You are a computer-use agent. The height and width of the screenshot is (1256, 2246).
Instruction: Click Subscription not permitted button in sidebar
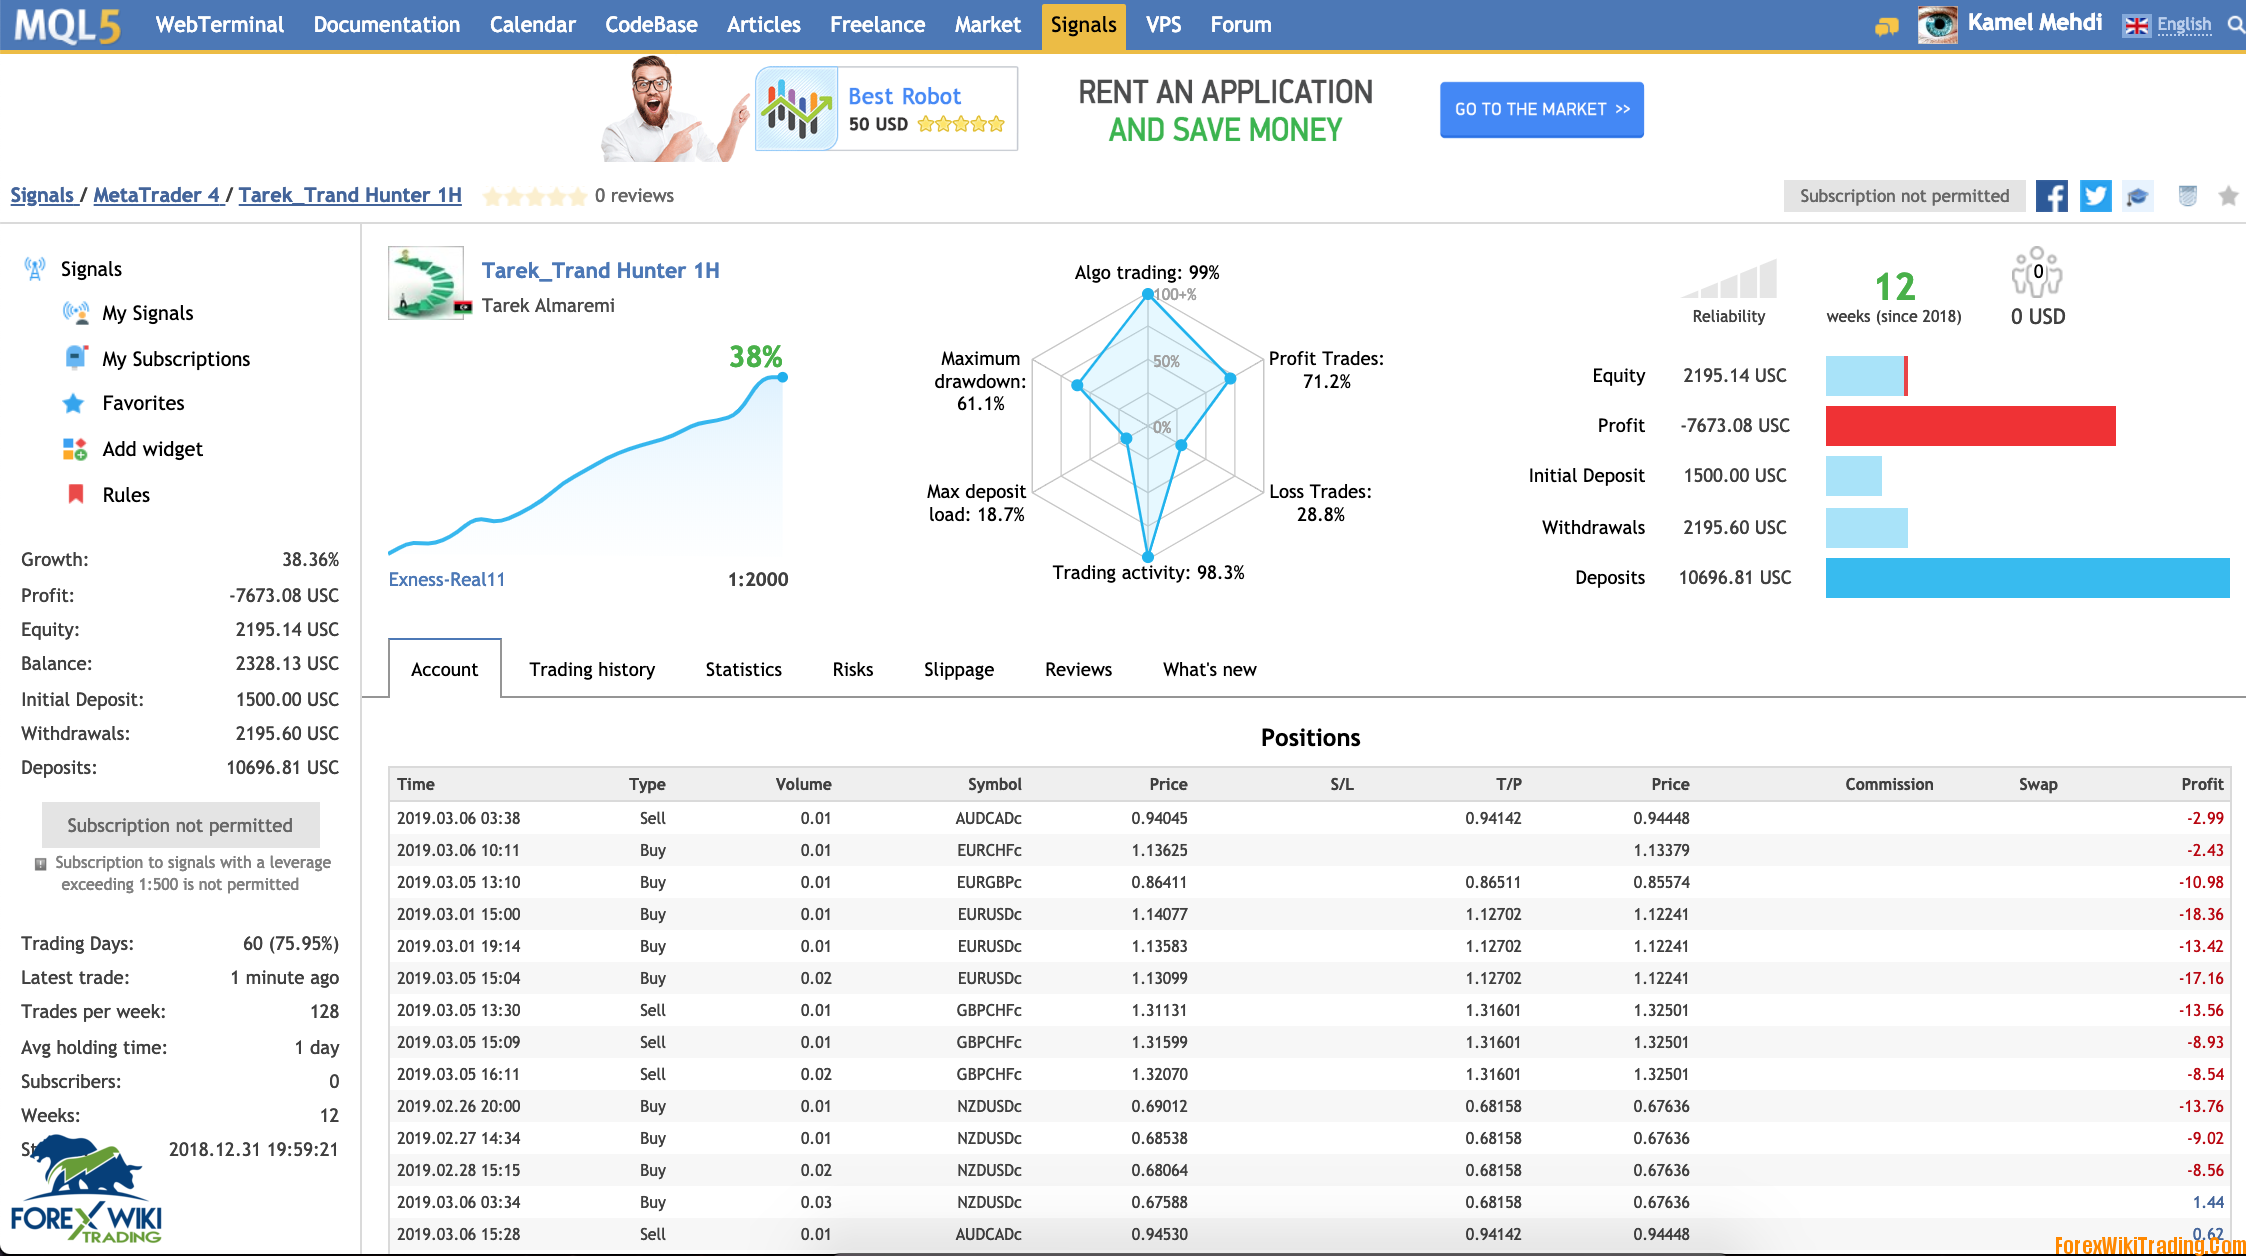[x=180, y=825]
